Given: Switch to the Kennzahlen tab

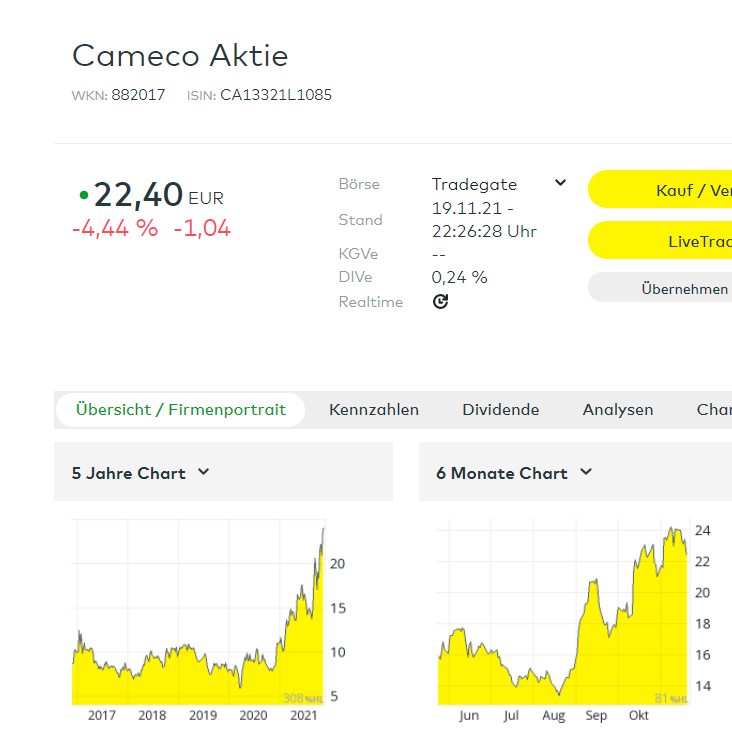Looking at the screenshot, I should [x=374, y=410].
